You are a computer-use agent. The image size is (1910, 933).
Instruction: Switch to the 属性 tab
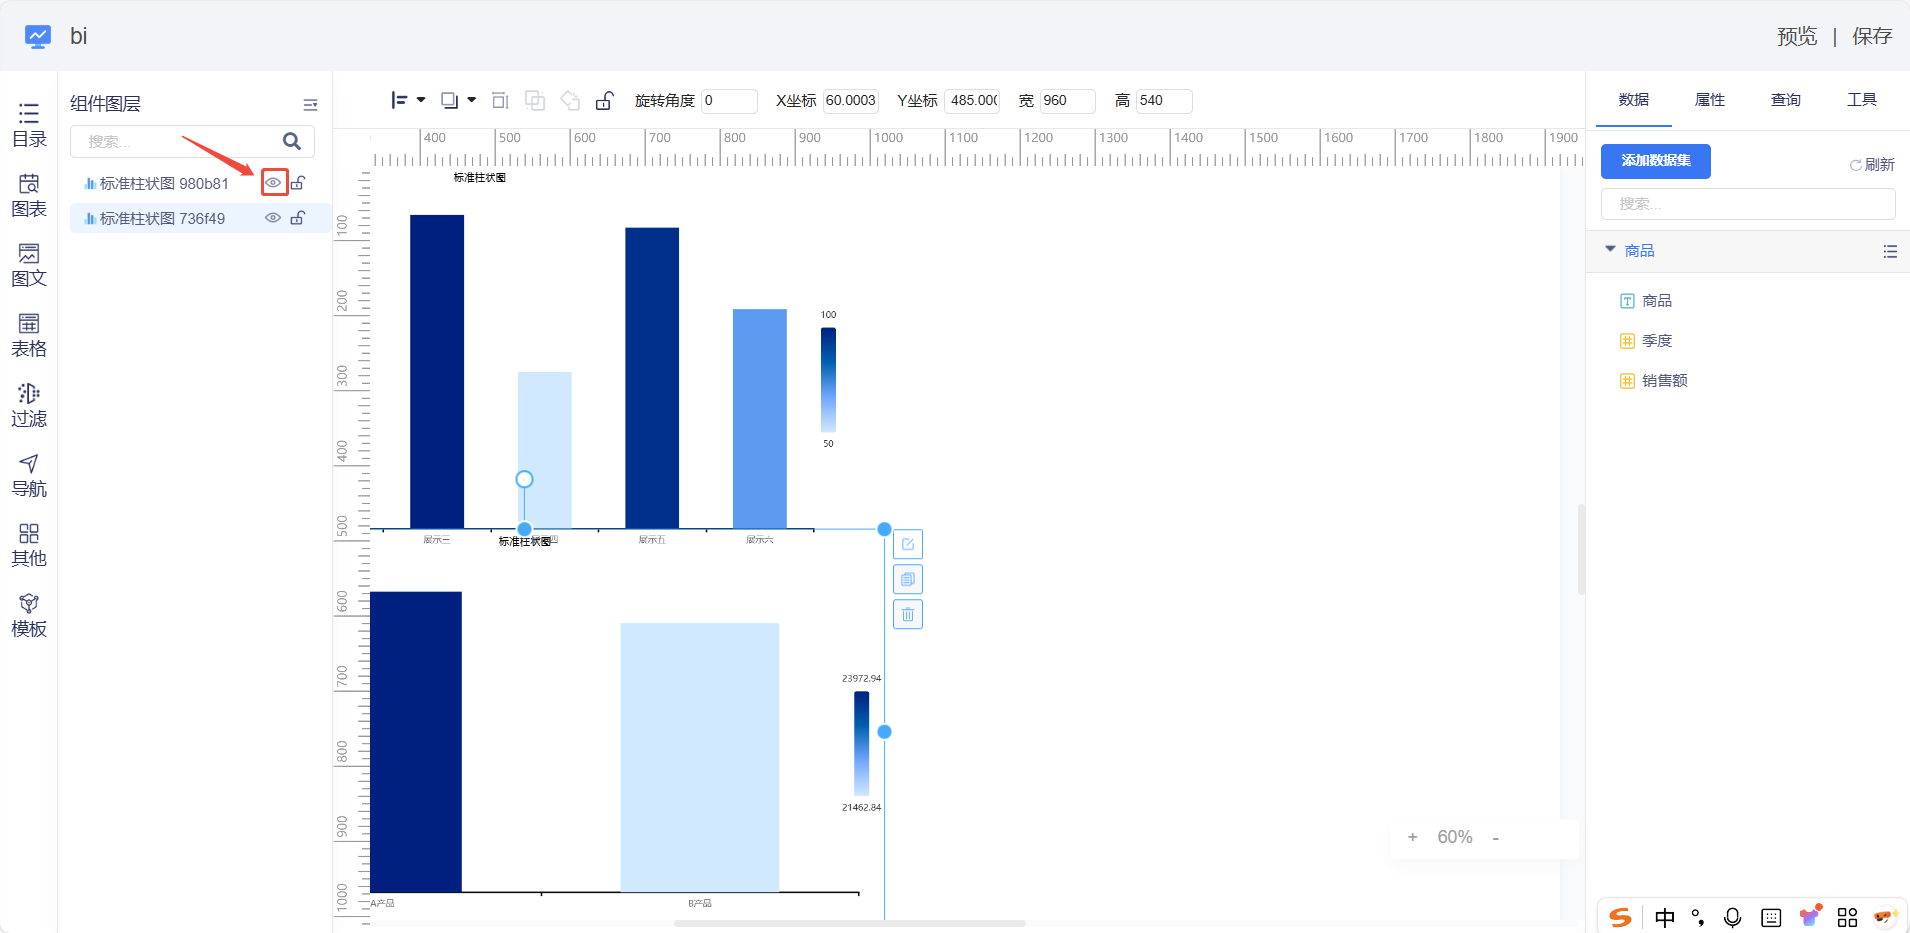tap(1709, 100)
